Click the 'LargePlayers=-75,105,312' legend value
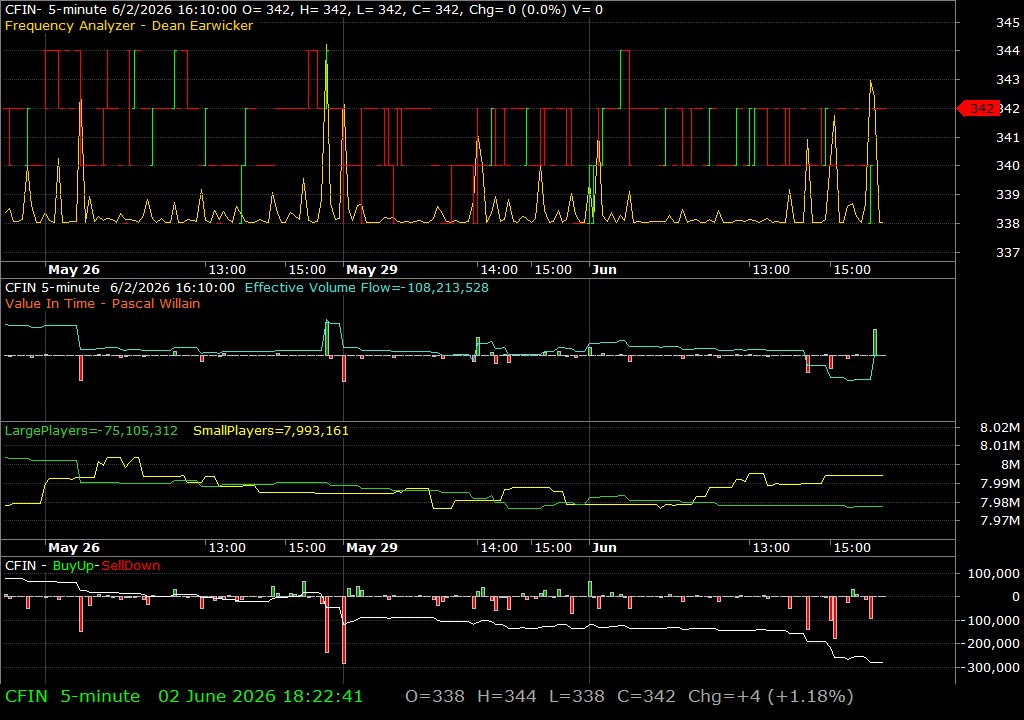 tap(91, 431)
